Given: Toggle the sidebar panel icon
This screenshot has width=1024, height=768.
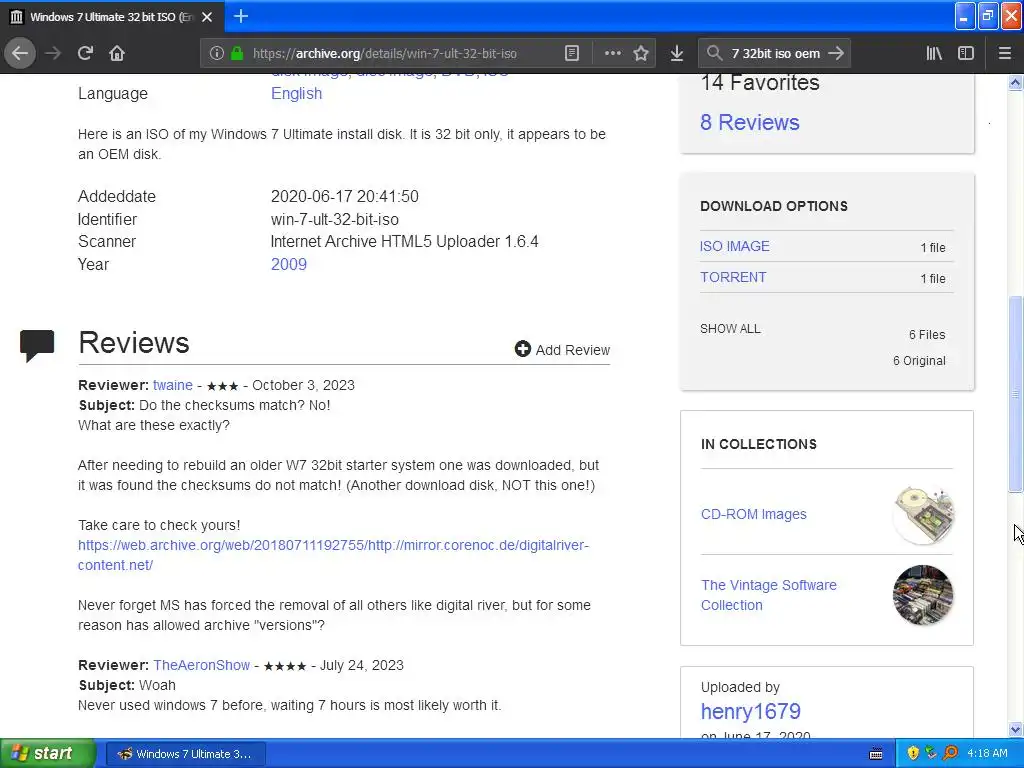Looking at the screenshot, I should click(966, 54).
